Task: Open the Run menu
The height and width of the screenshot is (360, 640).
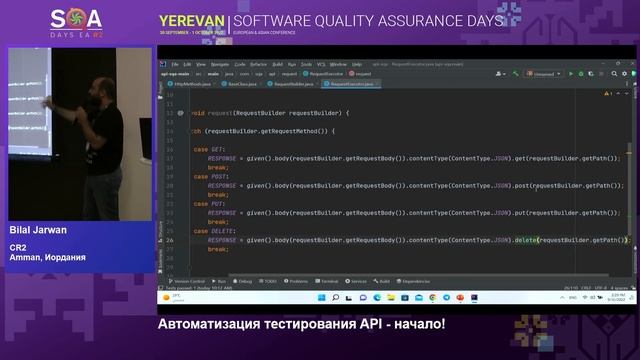Action: (292, 64)
